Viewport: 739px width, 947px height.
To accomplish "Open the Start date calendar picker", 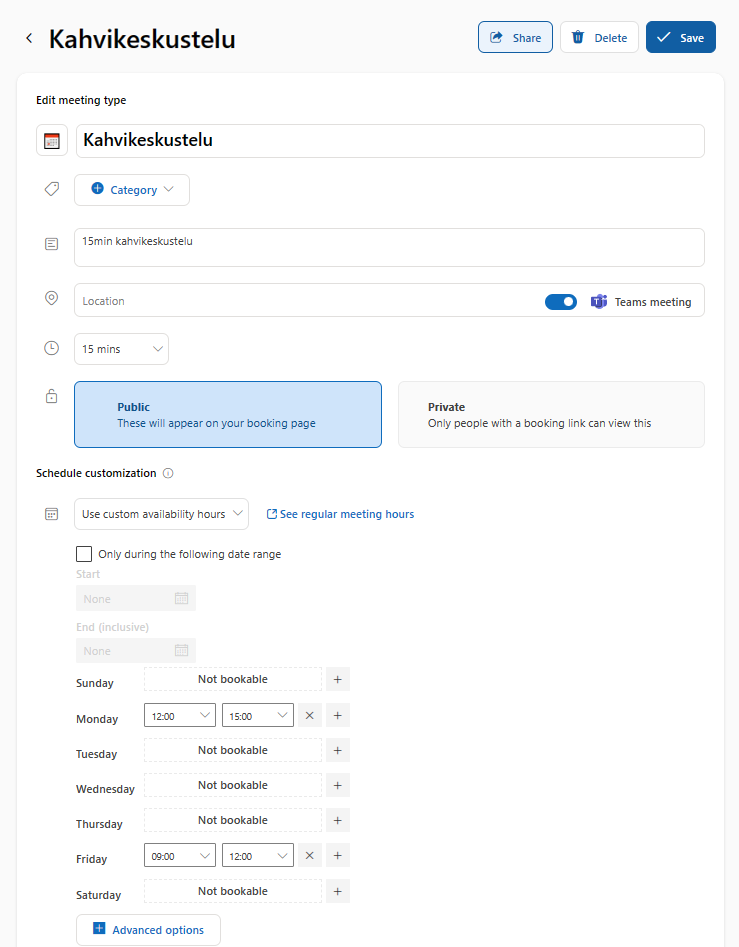I will pyautogui.click(x=181, y=598).
